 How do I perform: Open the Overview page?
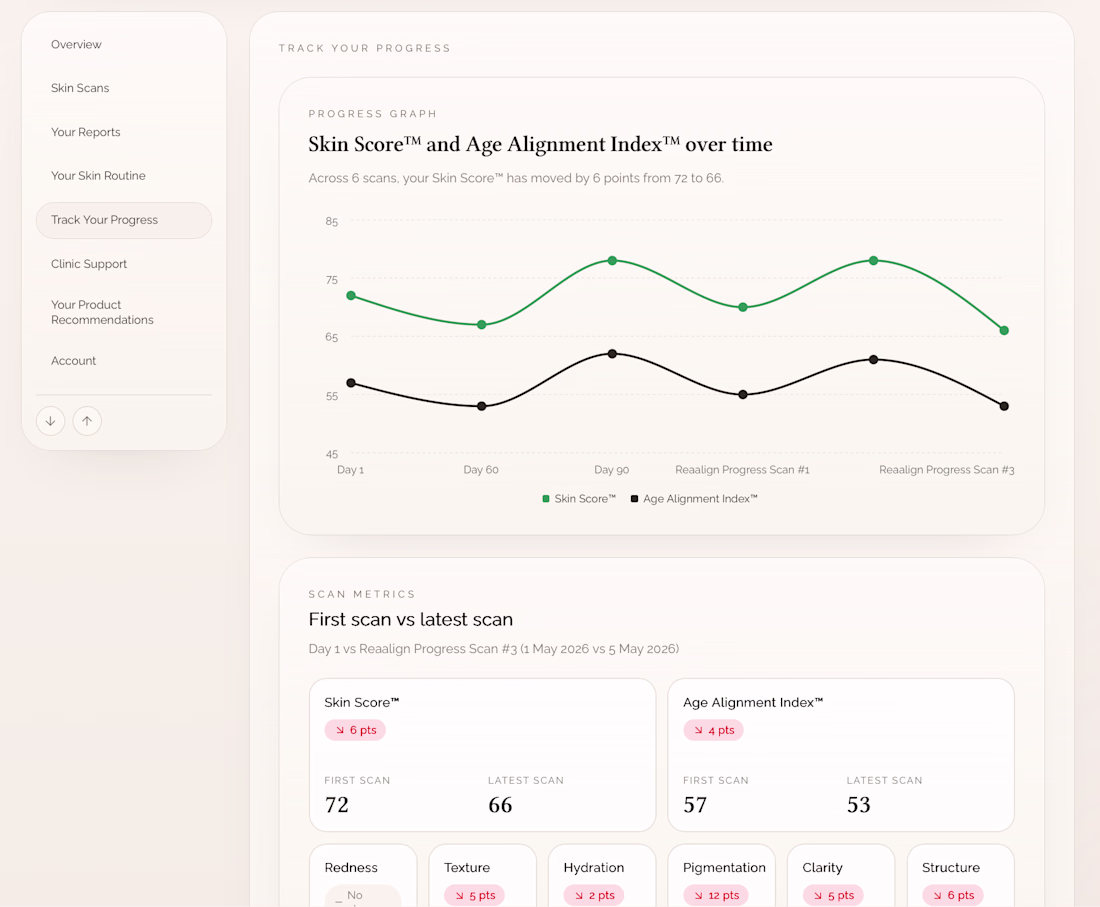point(76,44)
